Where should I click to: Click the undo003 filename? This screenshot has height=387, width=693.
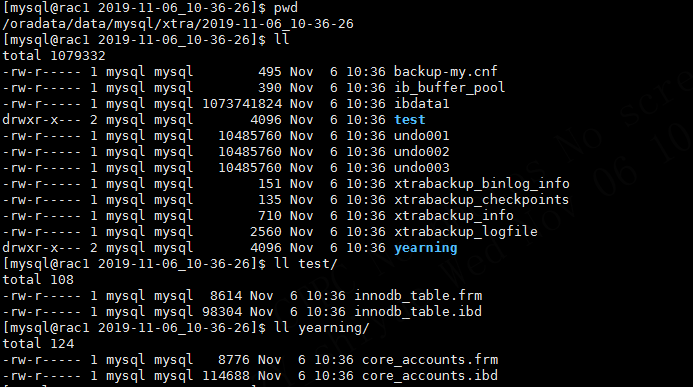(422, 167)
